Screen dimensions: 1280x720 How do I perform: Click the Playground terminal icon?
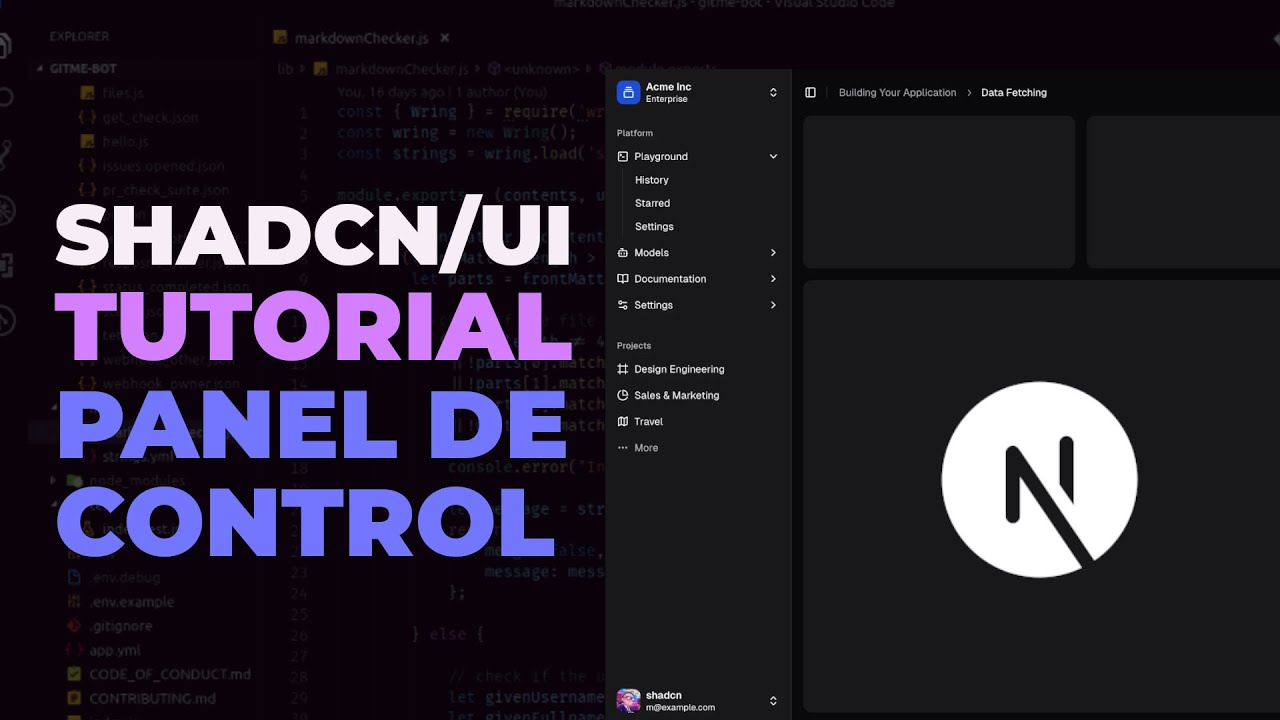tap(623, 157)
